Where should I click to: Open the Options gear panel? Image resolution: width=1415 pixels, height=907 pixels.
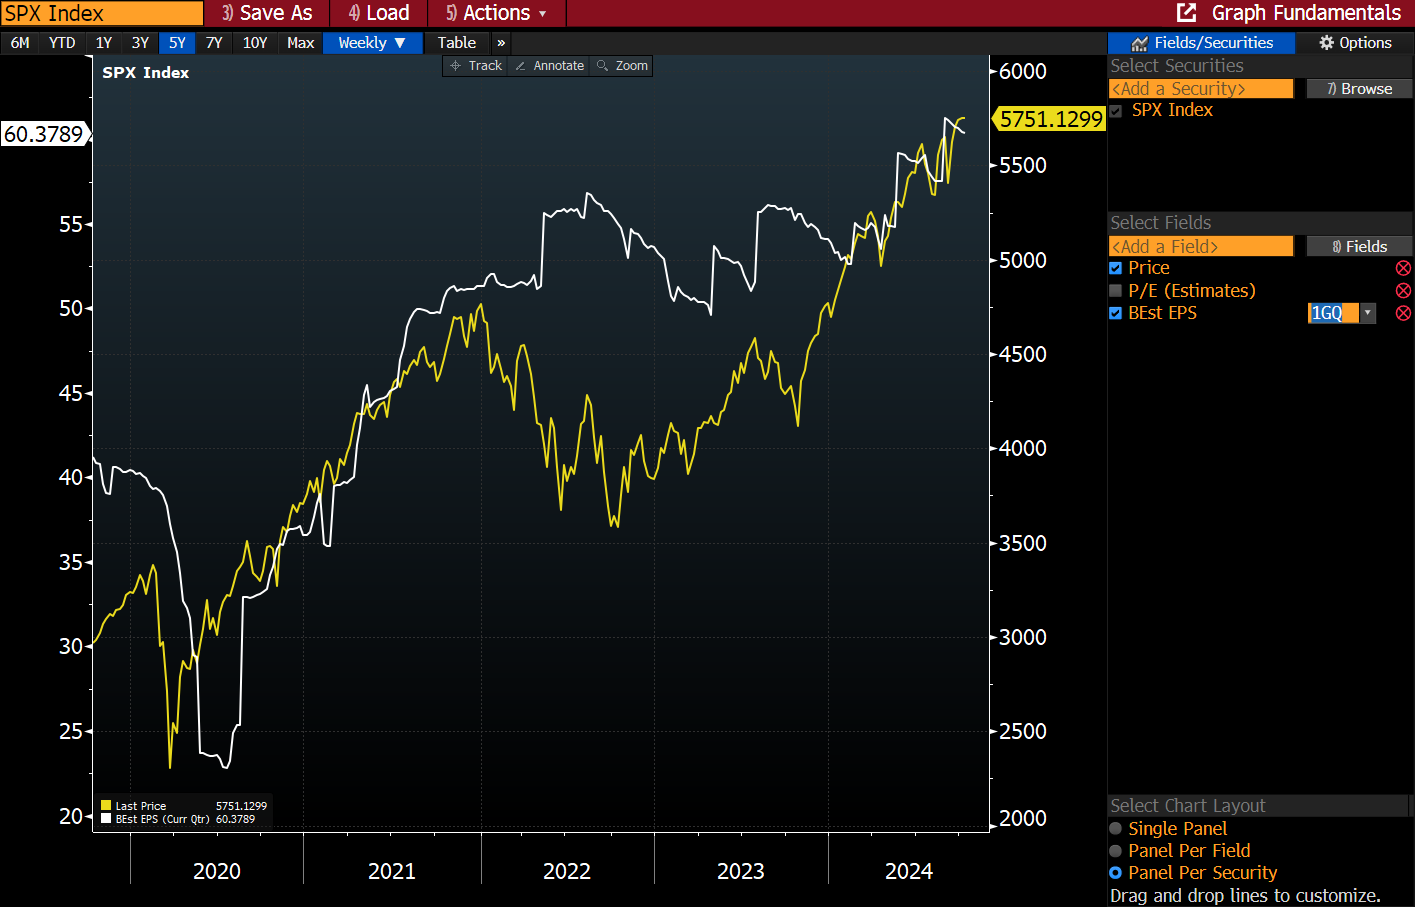tap(1355, 42)
